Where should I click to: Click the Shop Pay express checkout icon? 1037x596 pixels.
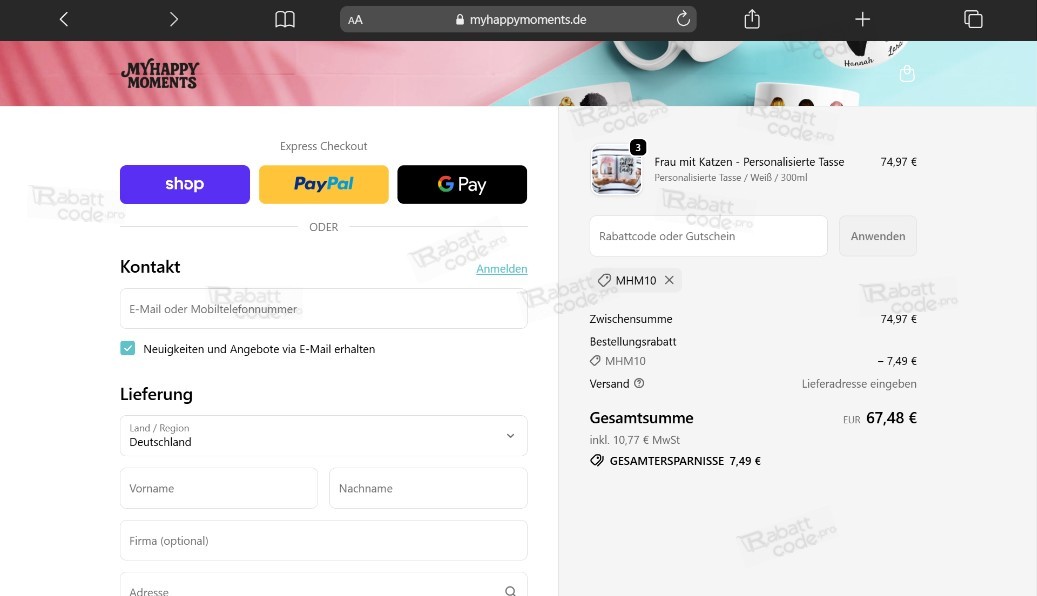184,184
